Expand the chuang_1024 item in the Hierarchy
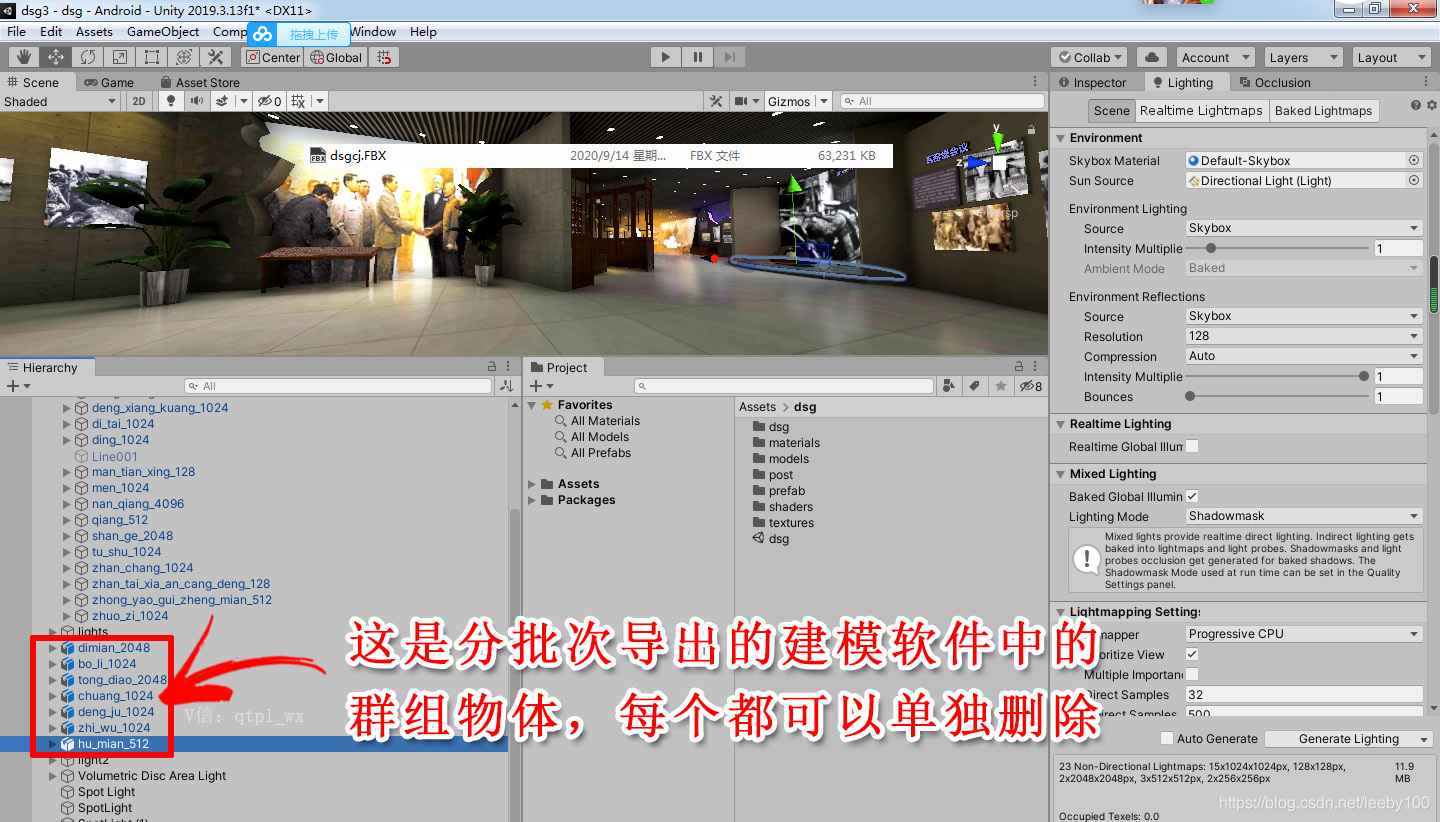1440x822 pixels. pos(54,695)
